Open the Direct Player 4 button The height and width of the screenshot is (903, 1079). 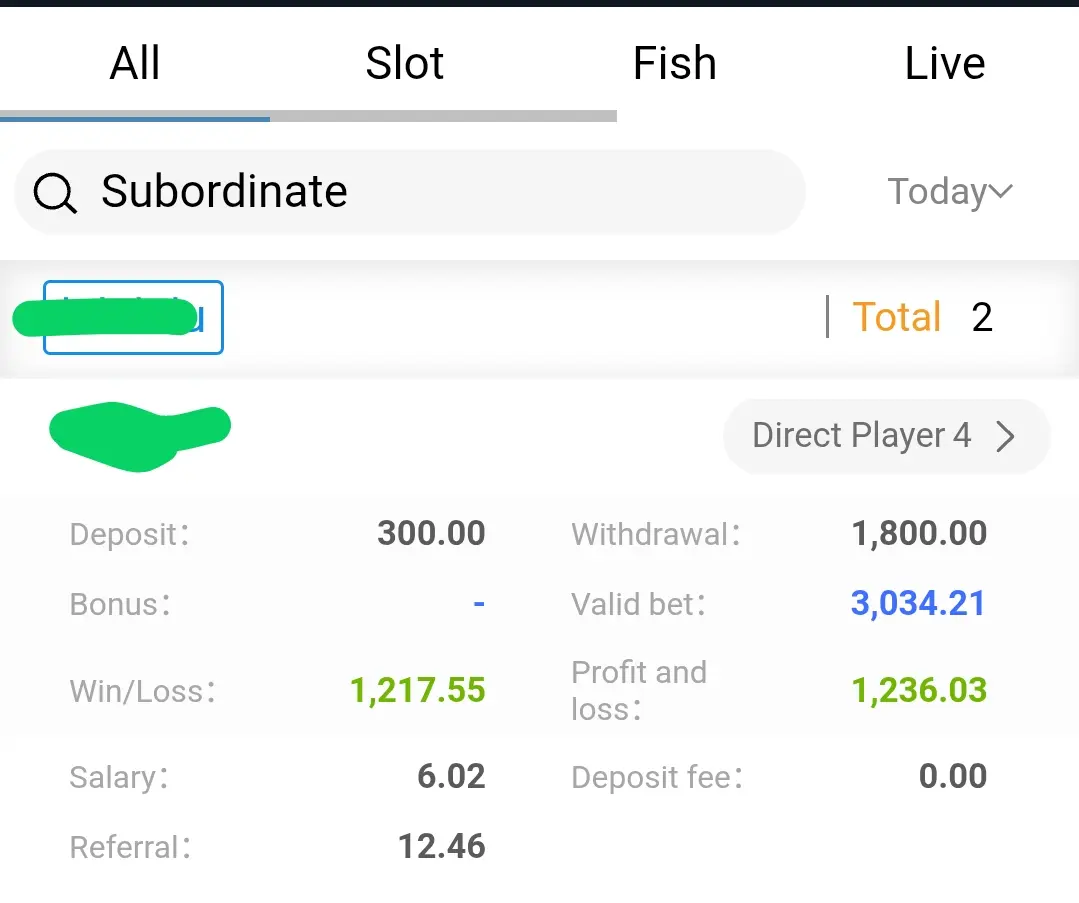click(886, 436)
